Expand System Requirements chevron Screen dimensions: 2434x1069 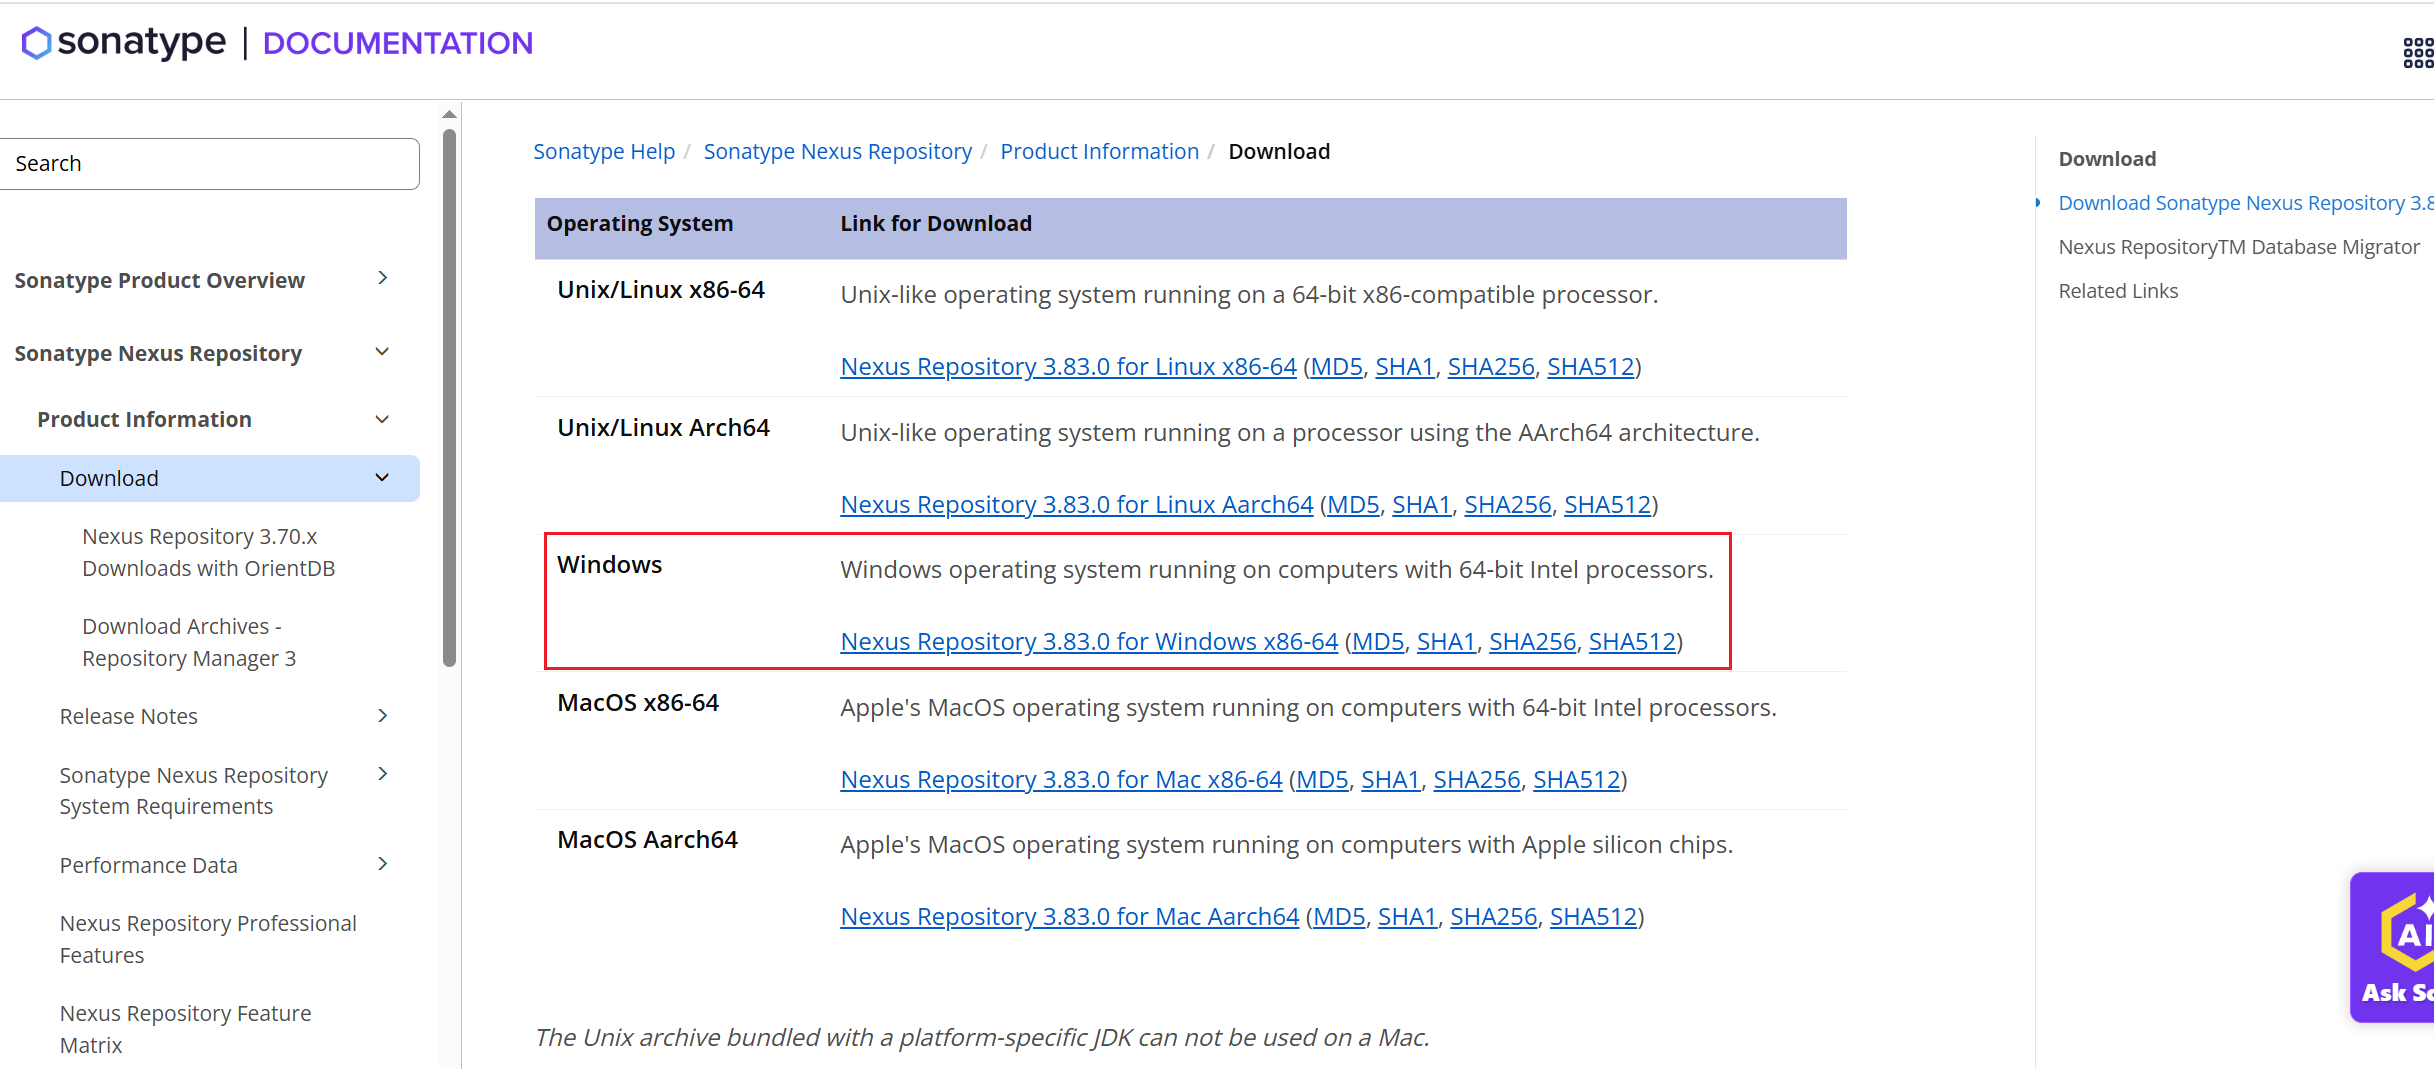[382, 774]
